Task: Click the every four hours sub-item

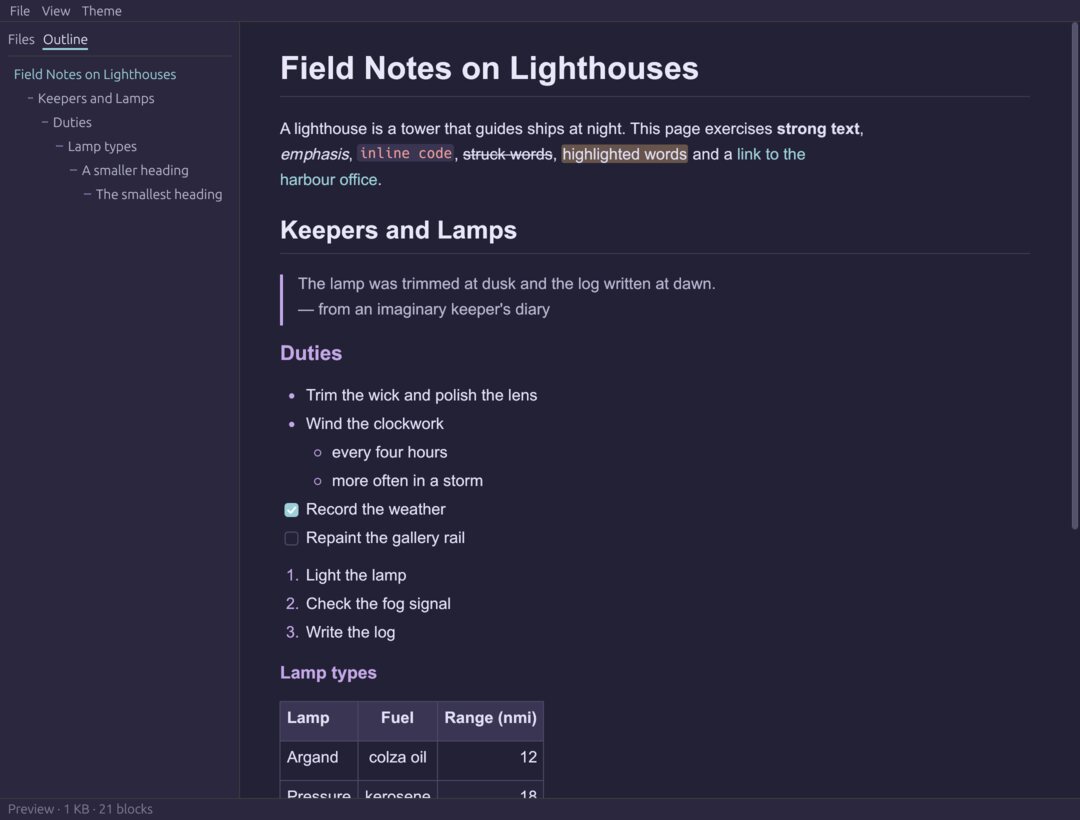Action: click(x=389, y=452)
